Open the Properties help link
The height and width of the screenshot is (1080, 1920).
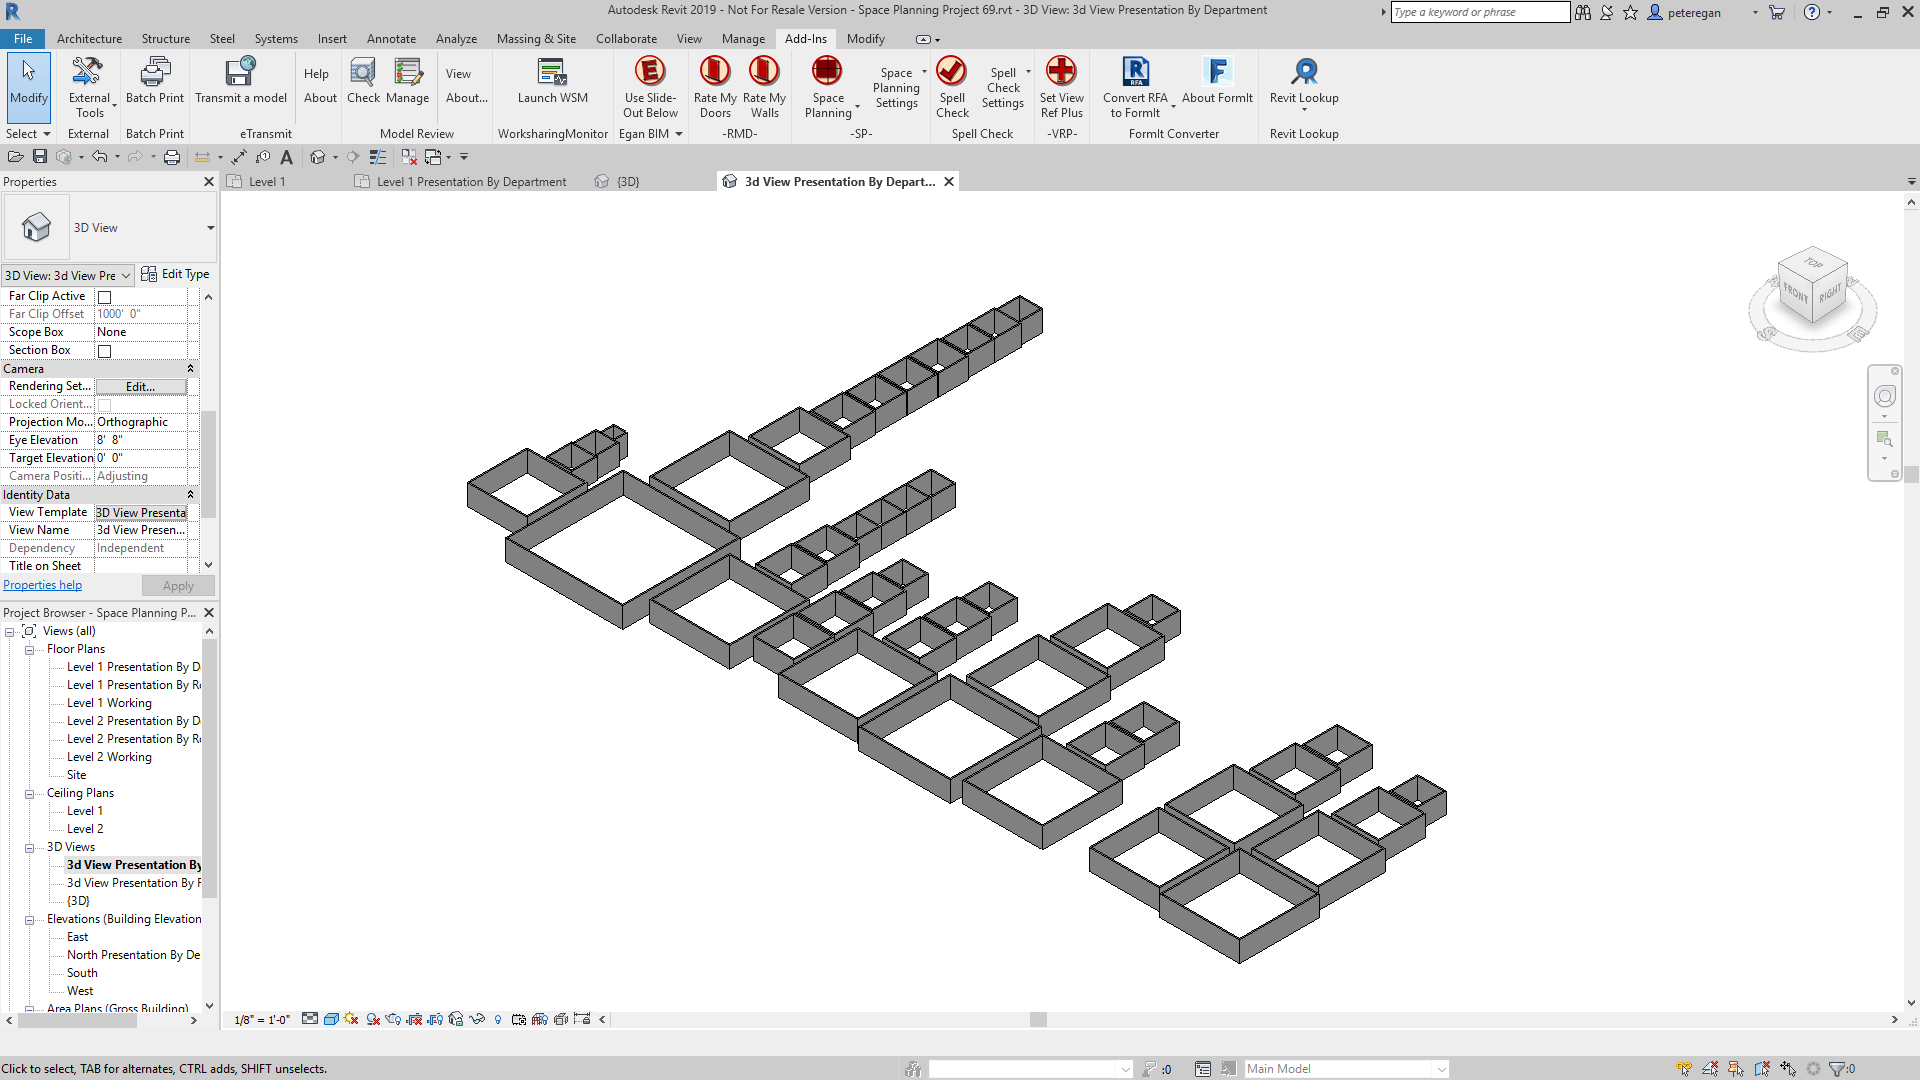pyautogui.click(x=42, y=585)
